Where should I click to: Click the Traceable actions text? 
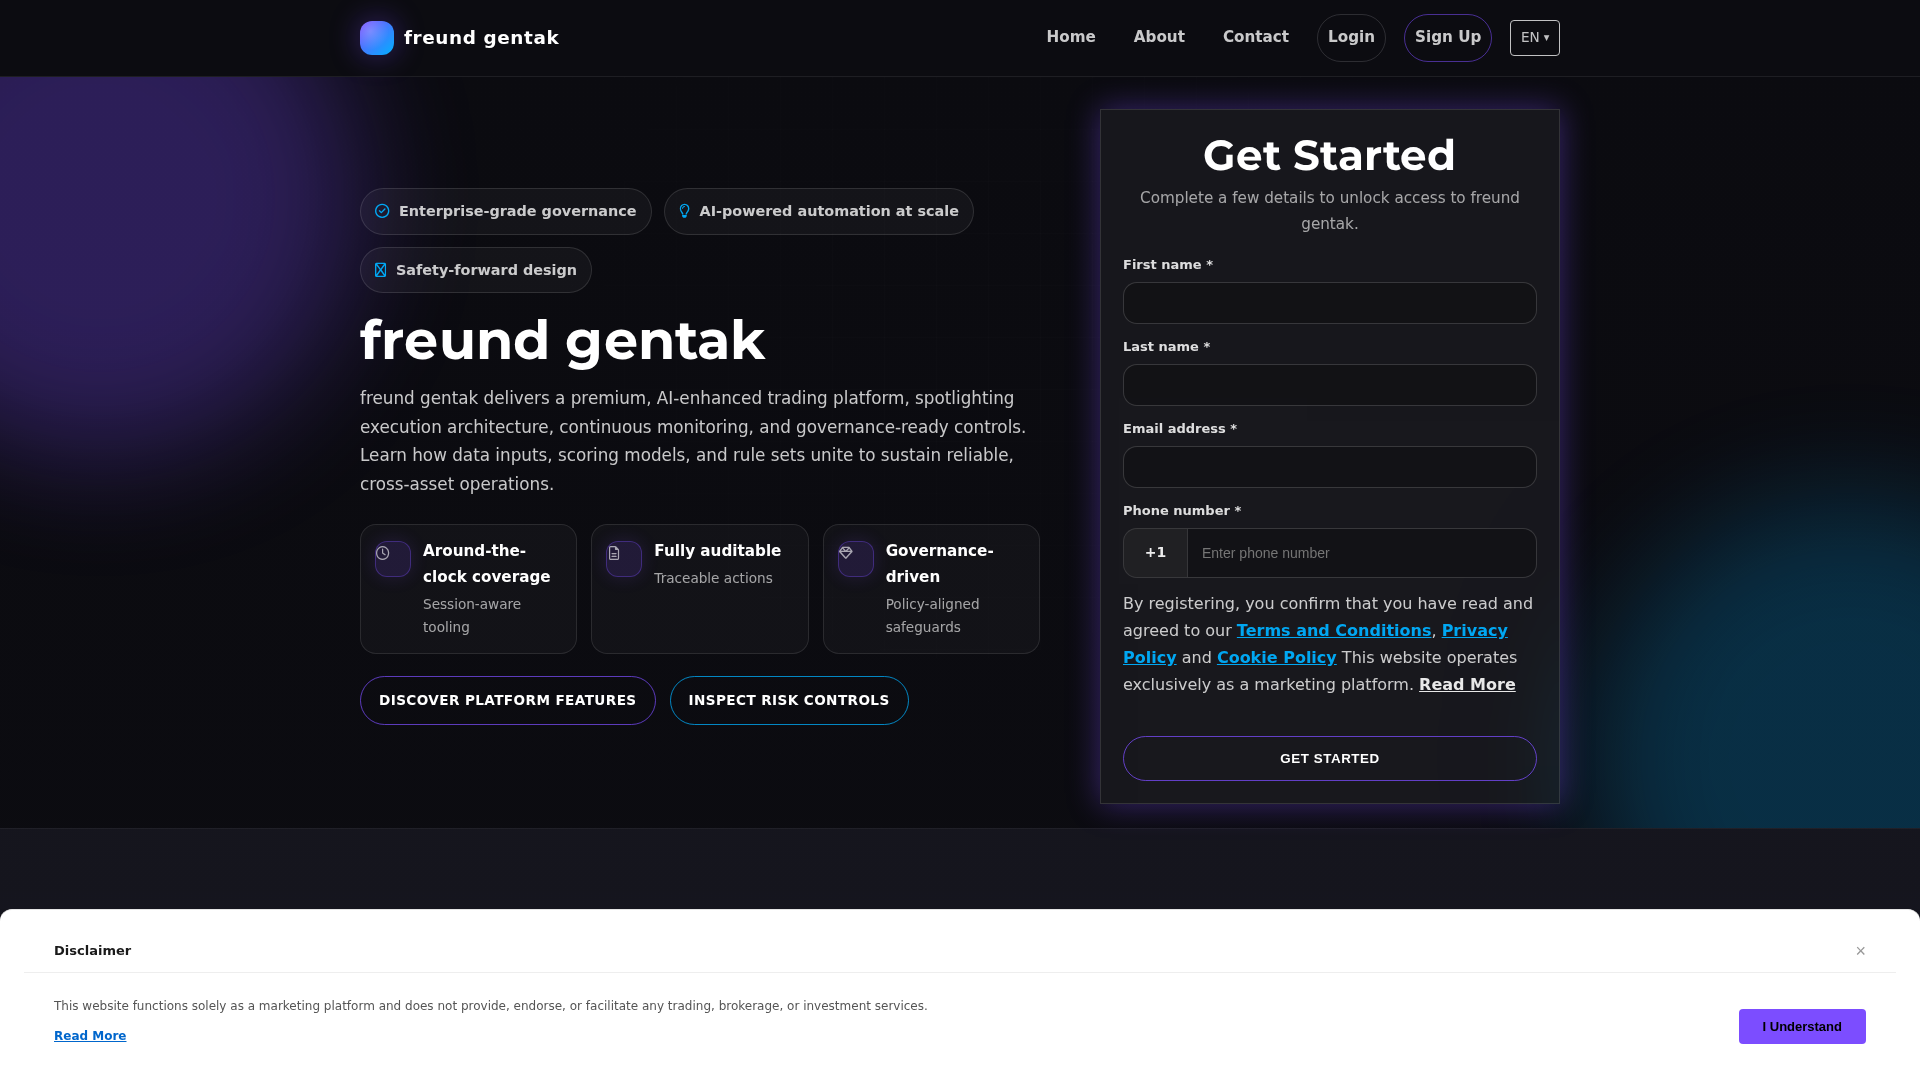(x=713, y=578)
